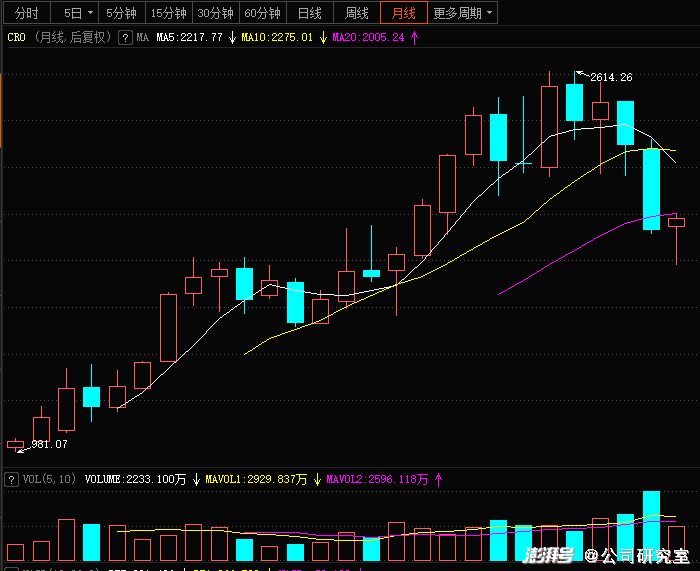Click the MA20:2005.24 value
The width and height of the screenshot is (700, 571).
coord(368,38)
